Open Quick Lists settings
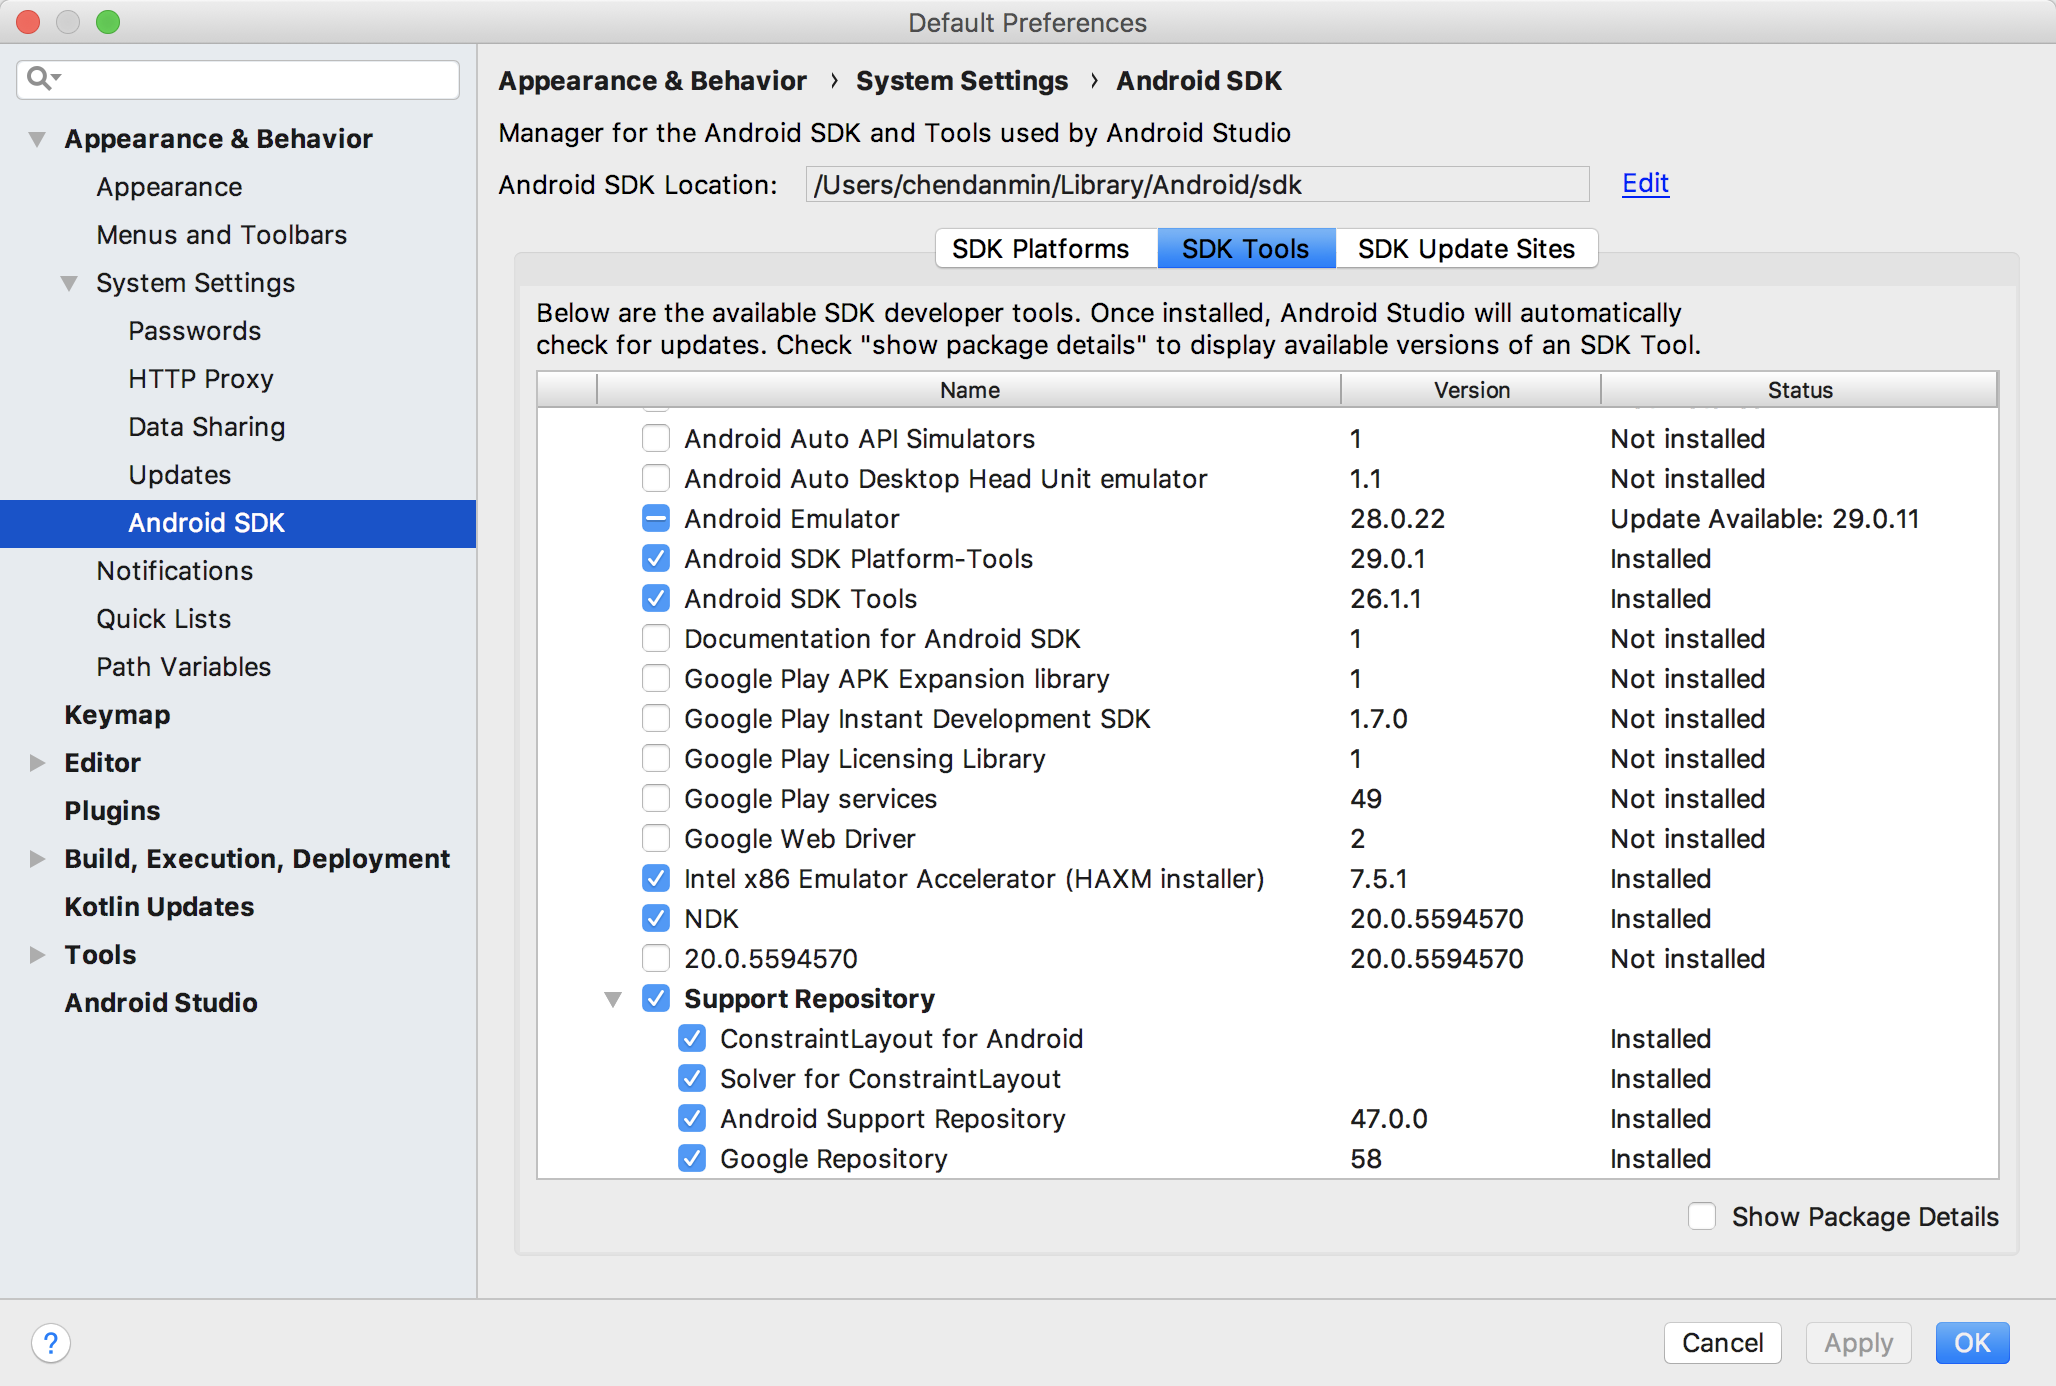 coord(164,619)
